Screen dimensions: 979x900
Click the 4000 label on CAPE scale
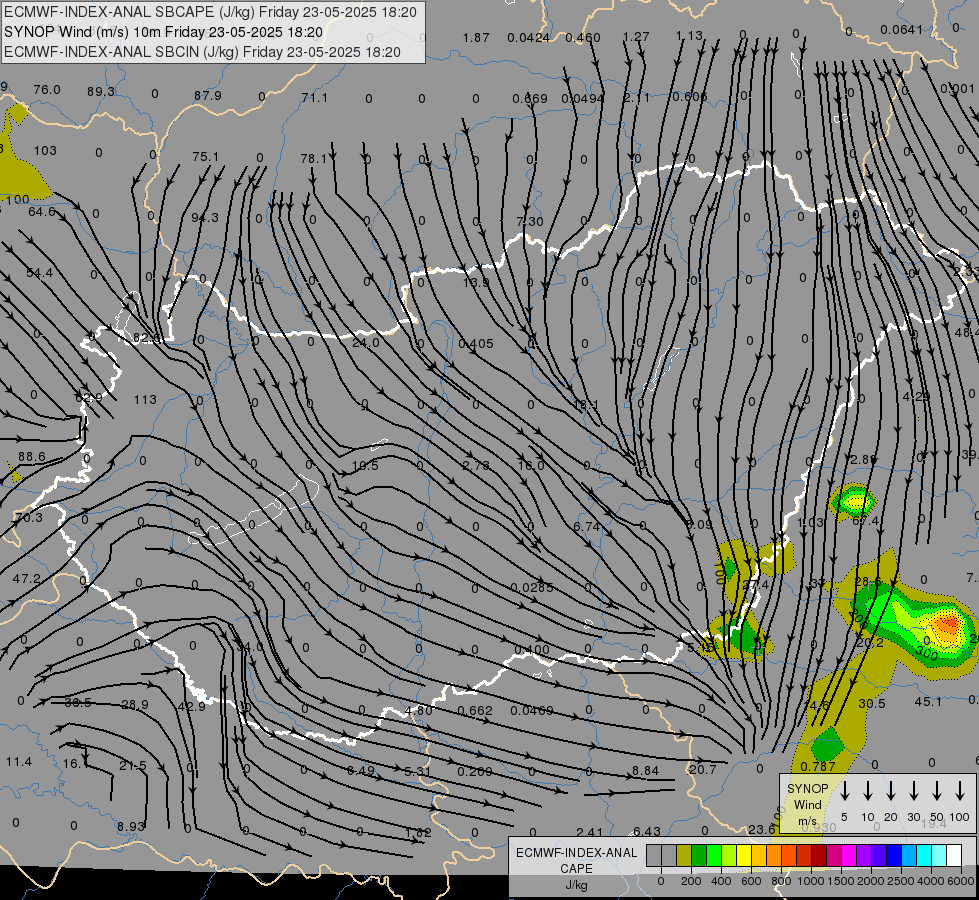coord(931,881)
